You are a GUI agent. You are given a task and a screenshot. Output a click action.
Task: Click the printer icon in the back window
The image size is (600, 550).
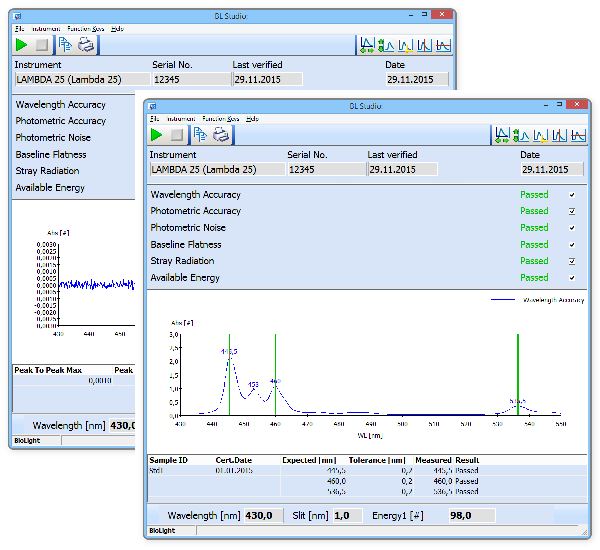86,45
